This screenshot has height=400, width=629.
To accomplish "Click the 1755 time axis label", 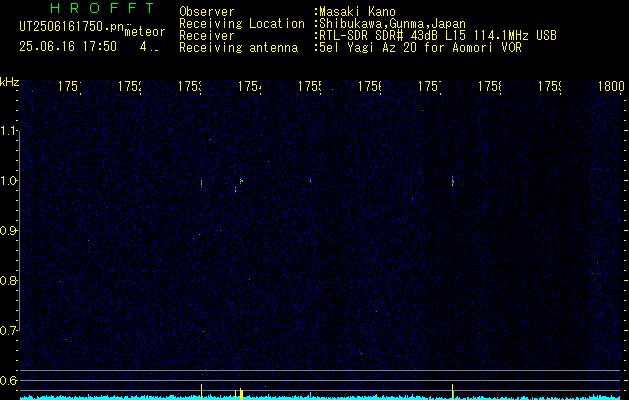I will (310, 86).
